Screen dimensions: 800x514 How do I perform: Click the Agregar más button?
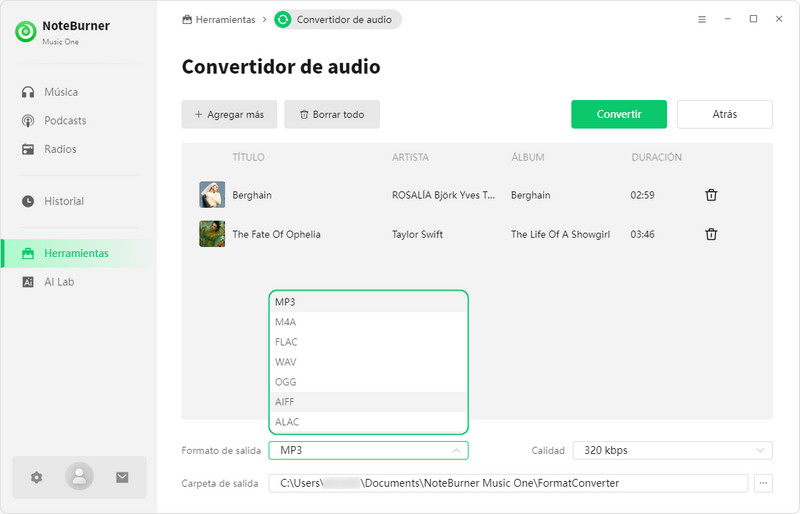tap(229, 114)
